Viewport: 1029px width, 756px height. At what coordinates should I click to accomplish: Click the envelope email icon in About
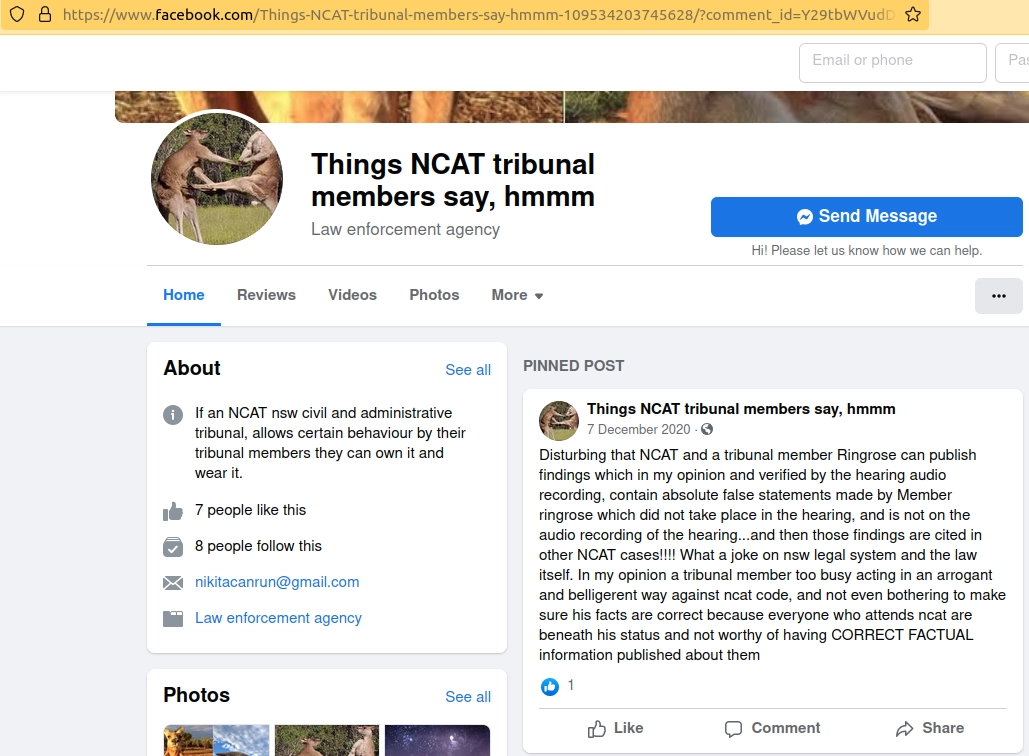[x=173, y=583]
